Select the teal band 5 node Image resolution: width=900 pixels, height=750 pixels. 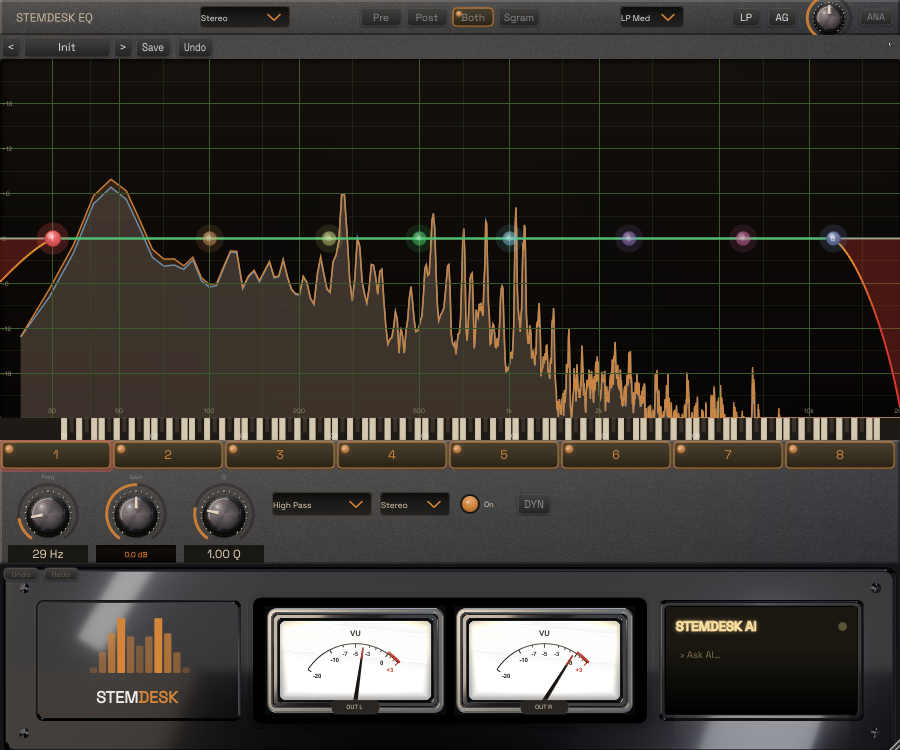coord(509,238)
